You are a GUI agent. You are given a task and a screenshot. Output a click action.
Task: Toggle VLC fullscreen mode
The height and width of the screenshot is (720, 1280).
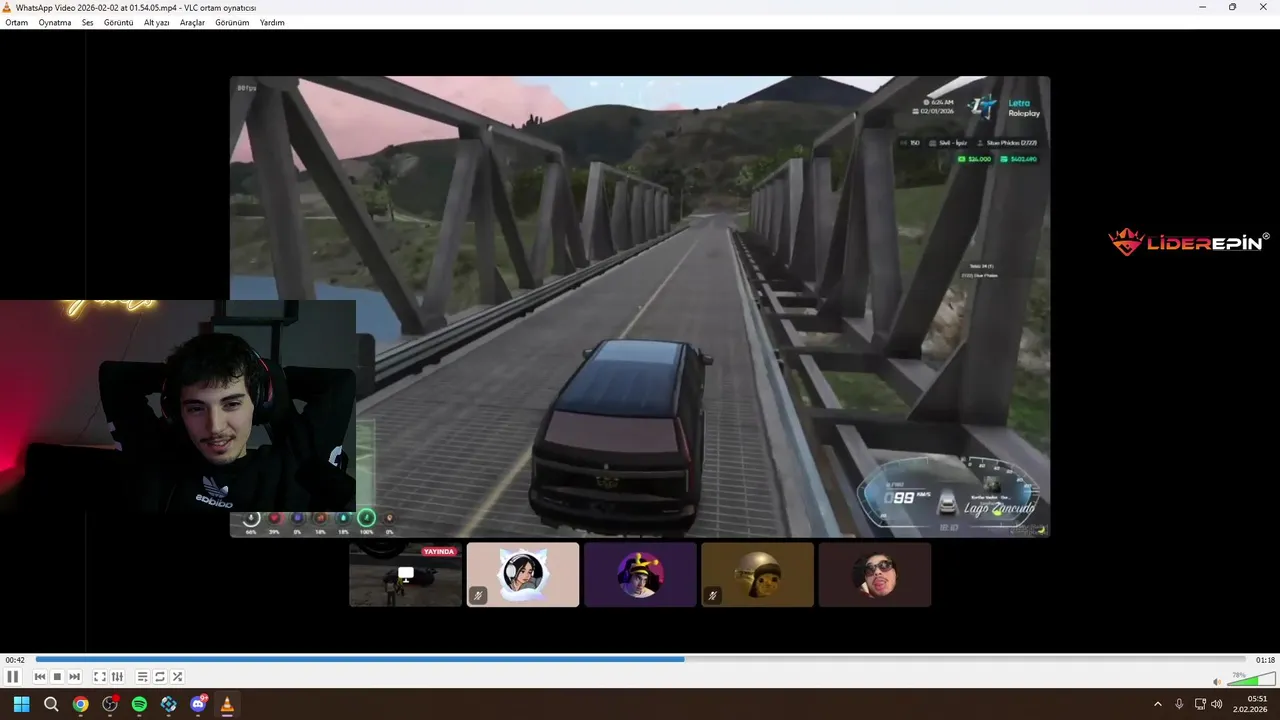(100, 677)
